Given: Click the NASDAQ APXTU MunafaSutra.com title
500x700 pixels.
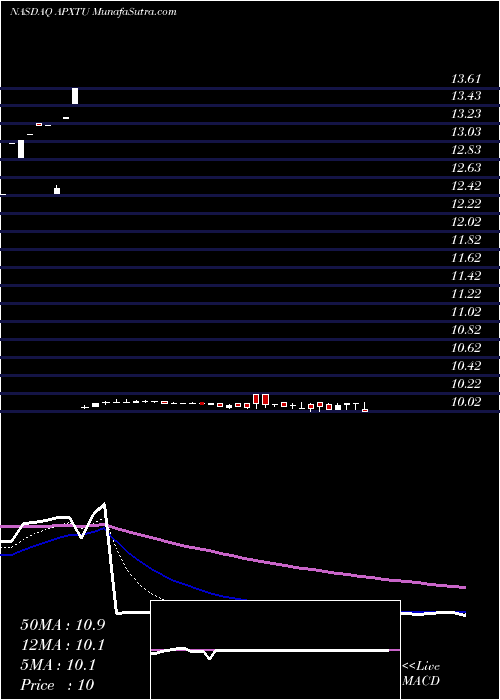Looking at the screenshot, I should click(93, 12).
